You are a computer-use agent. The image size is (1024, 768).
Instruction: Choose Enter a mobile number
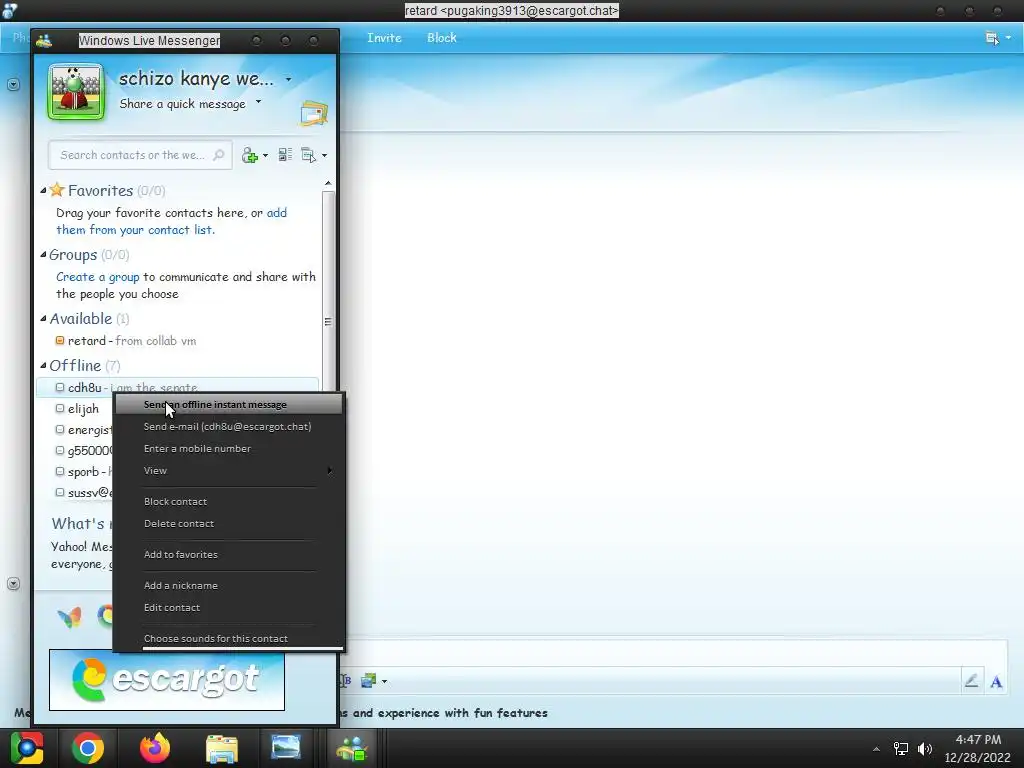coord(229,449)
